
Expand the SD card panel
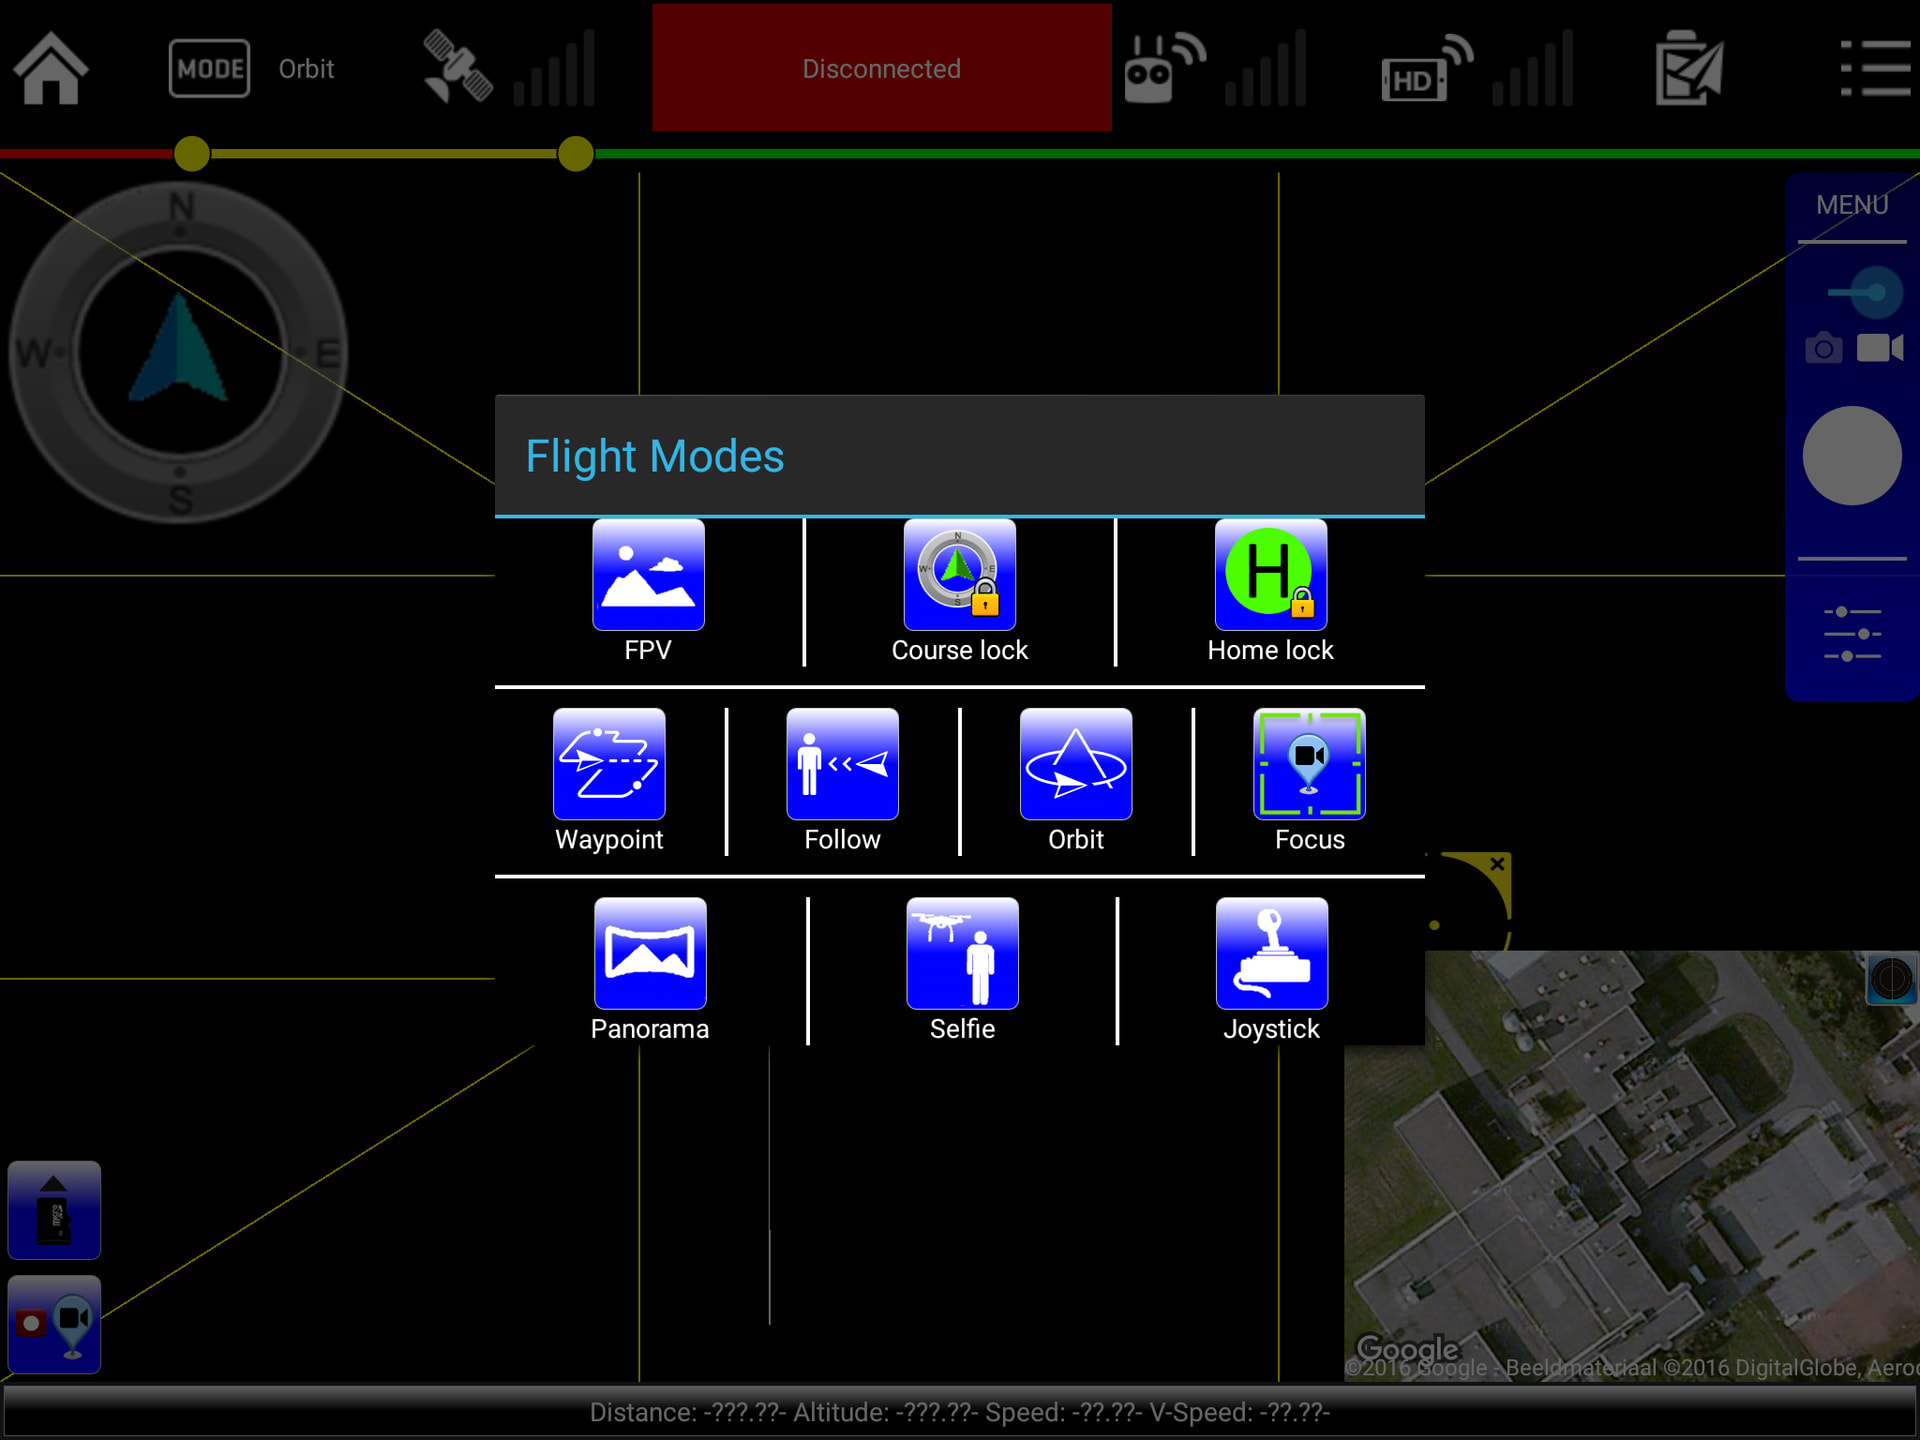pyautogui.click(x=54, y=1209)
